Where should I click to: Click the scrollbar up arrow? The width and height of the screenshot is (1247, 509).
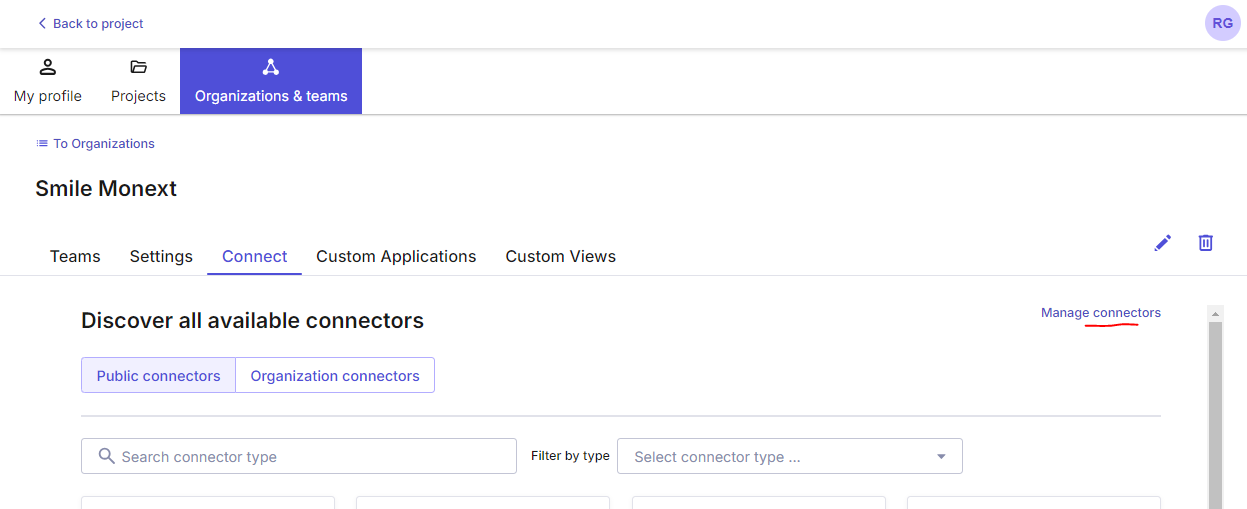coord(1215,314)
